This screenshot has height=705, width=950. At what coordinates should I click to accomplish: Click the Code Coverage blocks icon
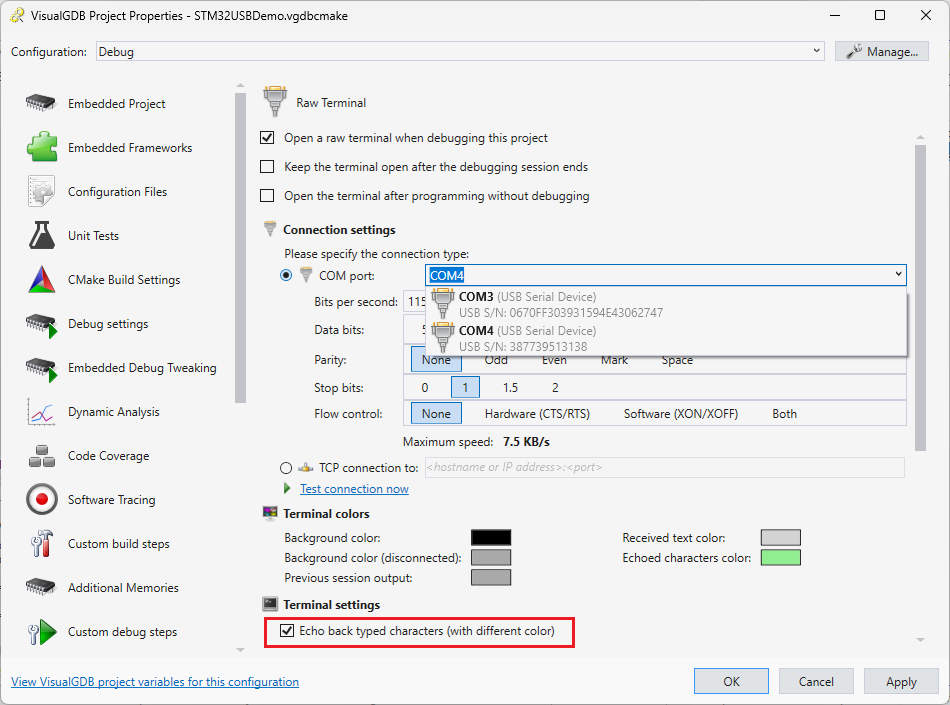click(41, 456)
